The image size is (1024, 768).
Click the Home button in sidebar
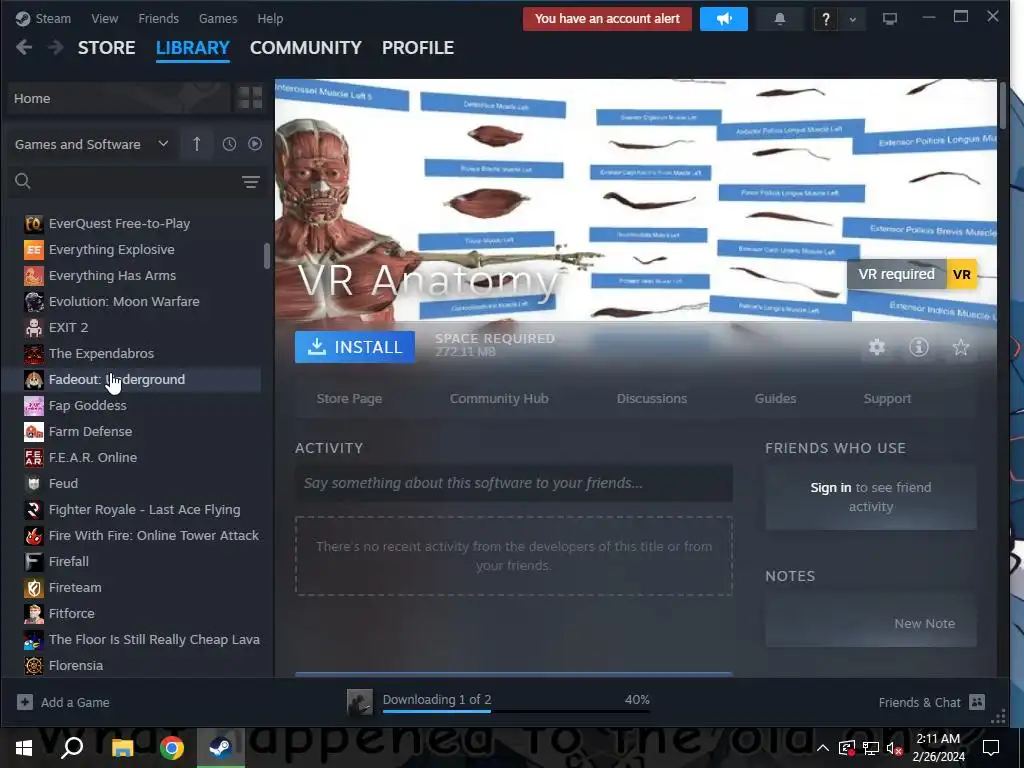(x=119, y=98)
